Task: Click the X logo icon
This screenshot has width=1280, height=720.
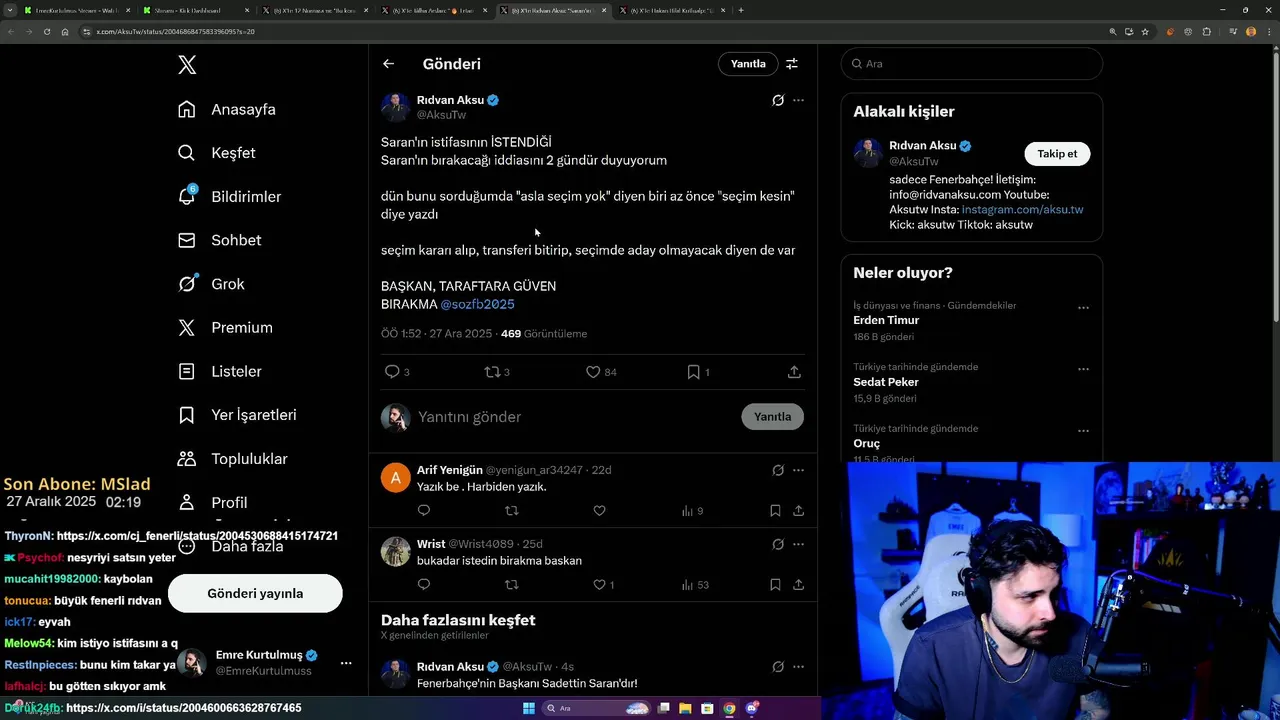Action: coord(187,65)
